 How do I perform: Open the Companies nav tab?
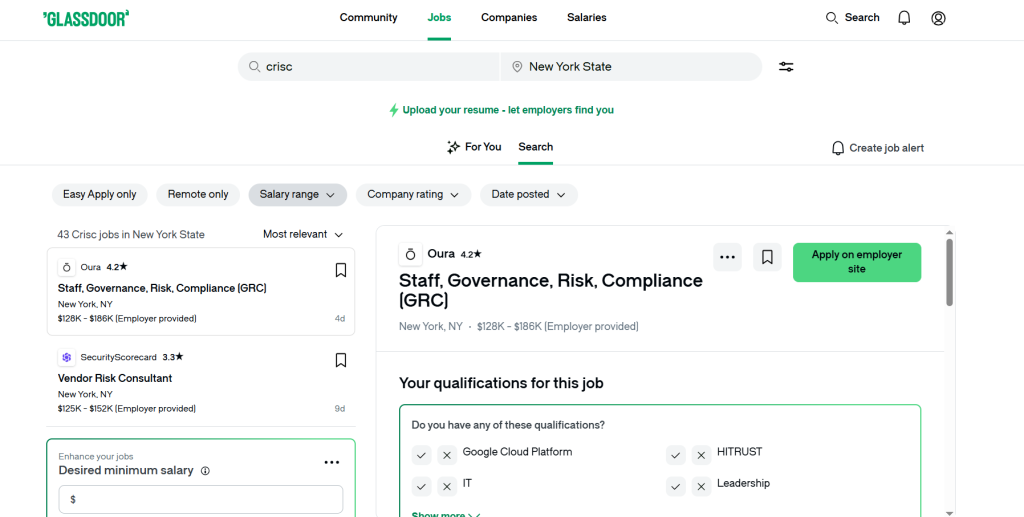tap(509, 18)
